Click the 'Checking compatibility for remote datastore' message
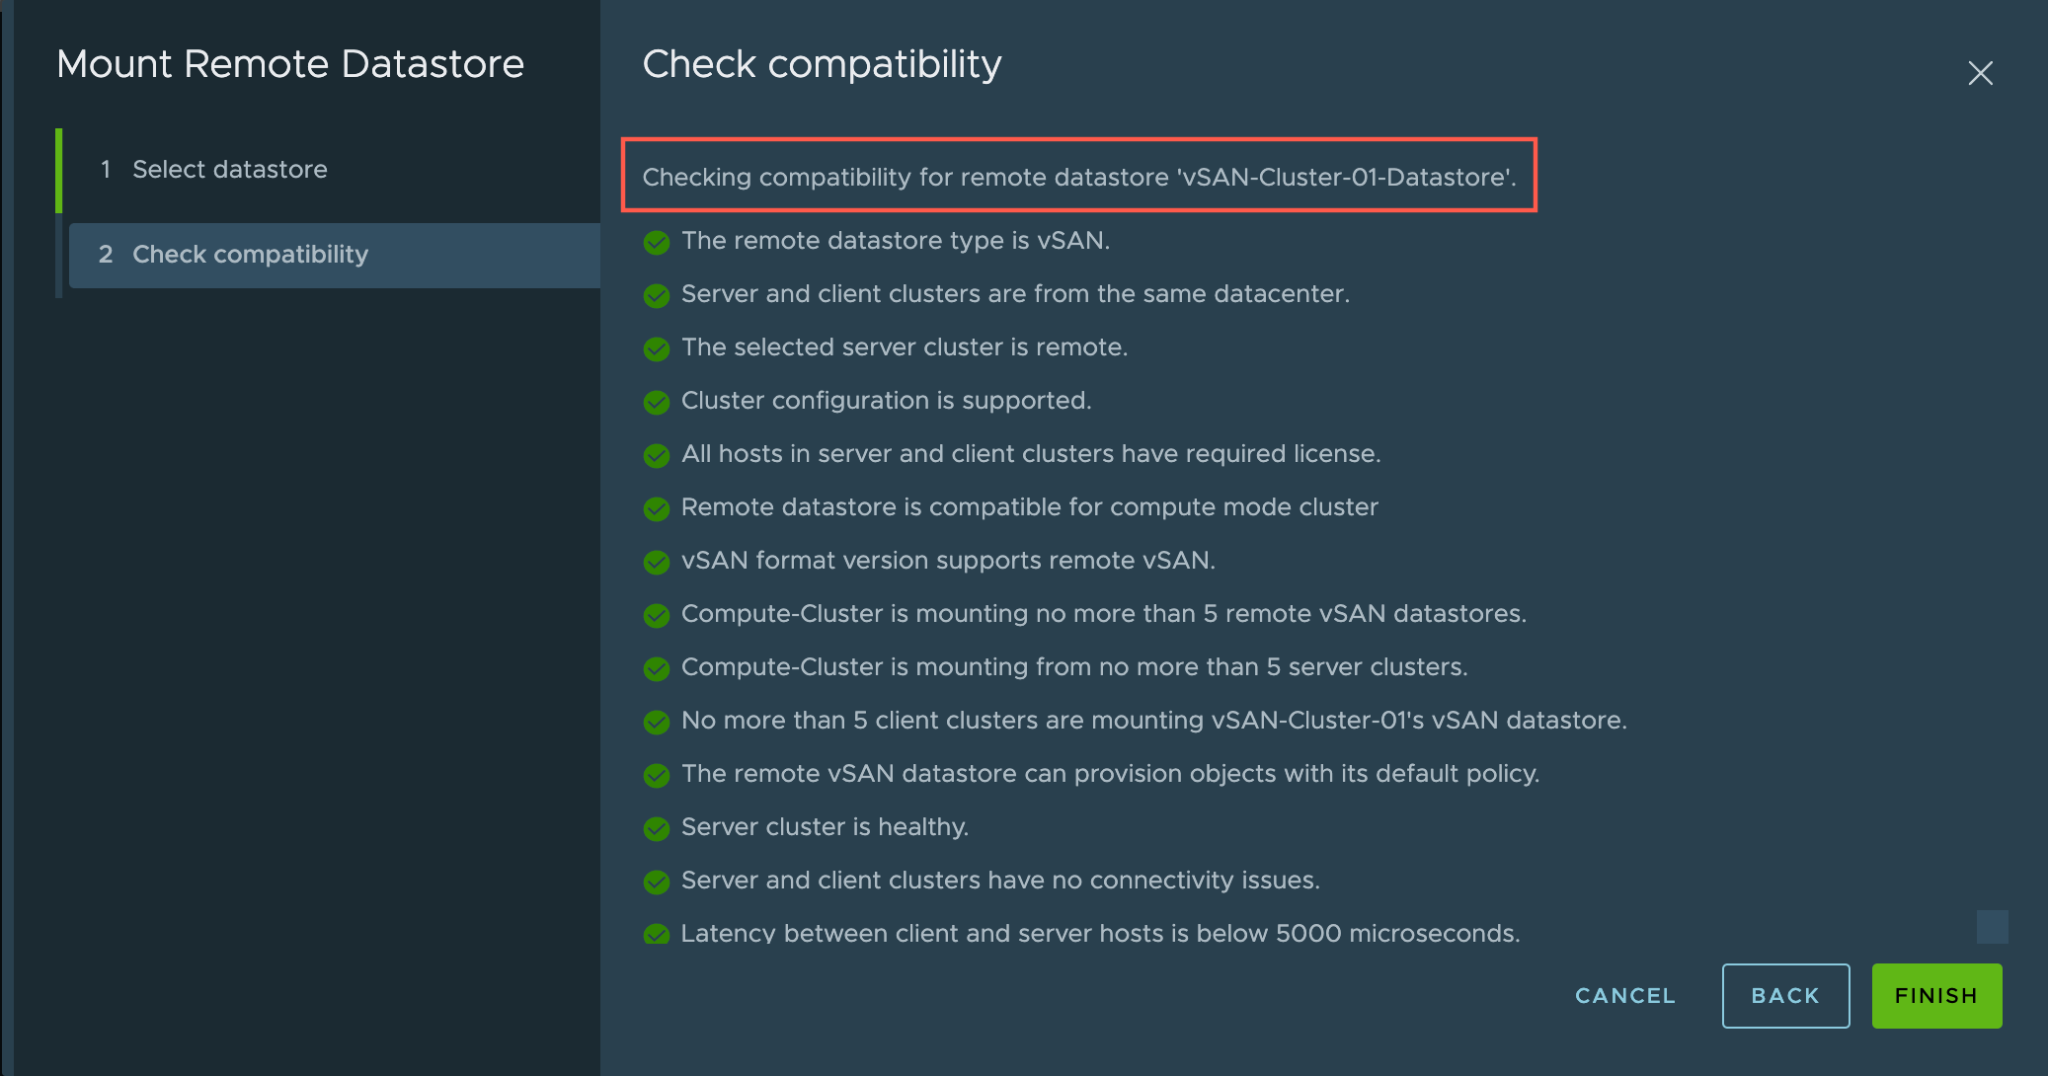The height and width of the screenshot is (1076, 2048). click(1079, 177)
